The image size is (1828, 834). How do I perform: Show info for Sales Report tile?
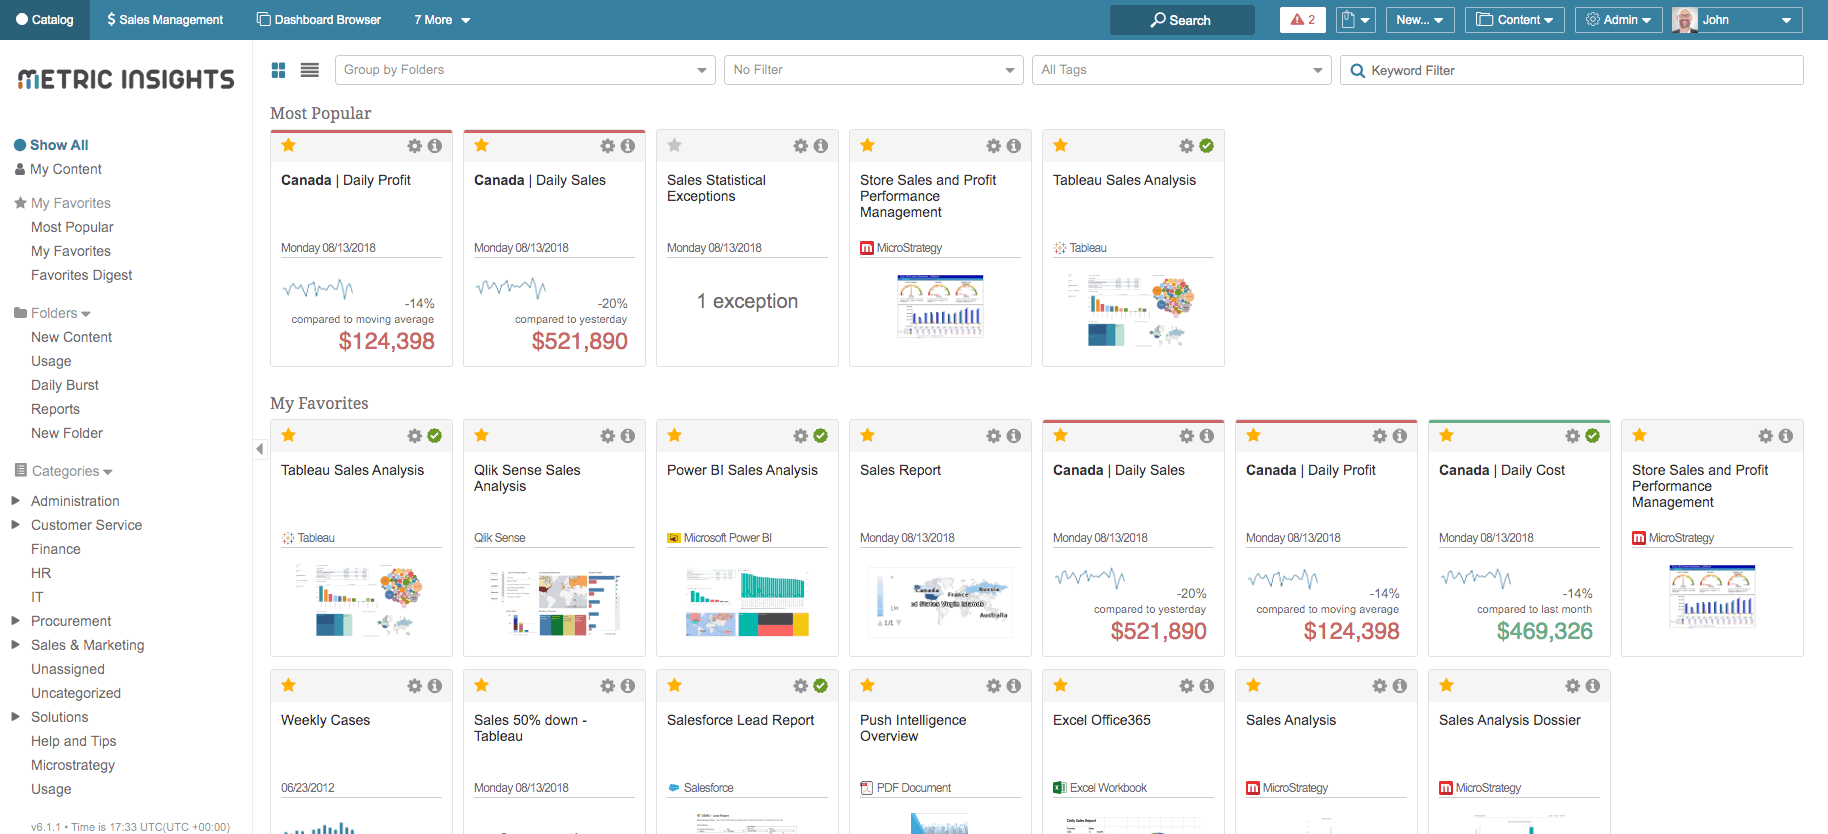(x=1014, y=436)
